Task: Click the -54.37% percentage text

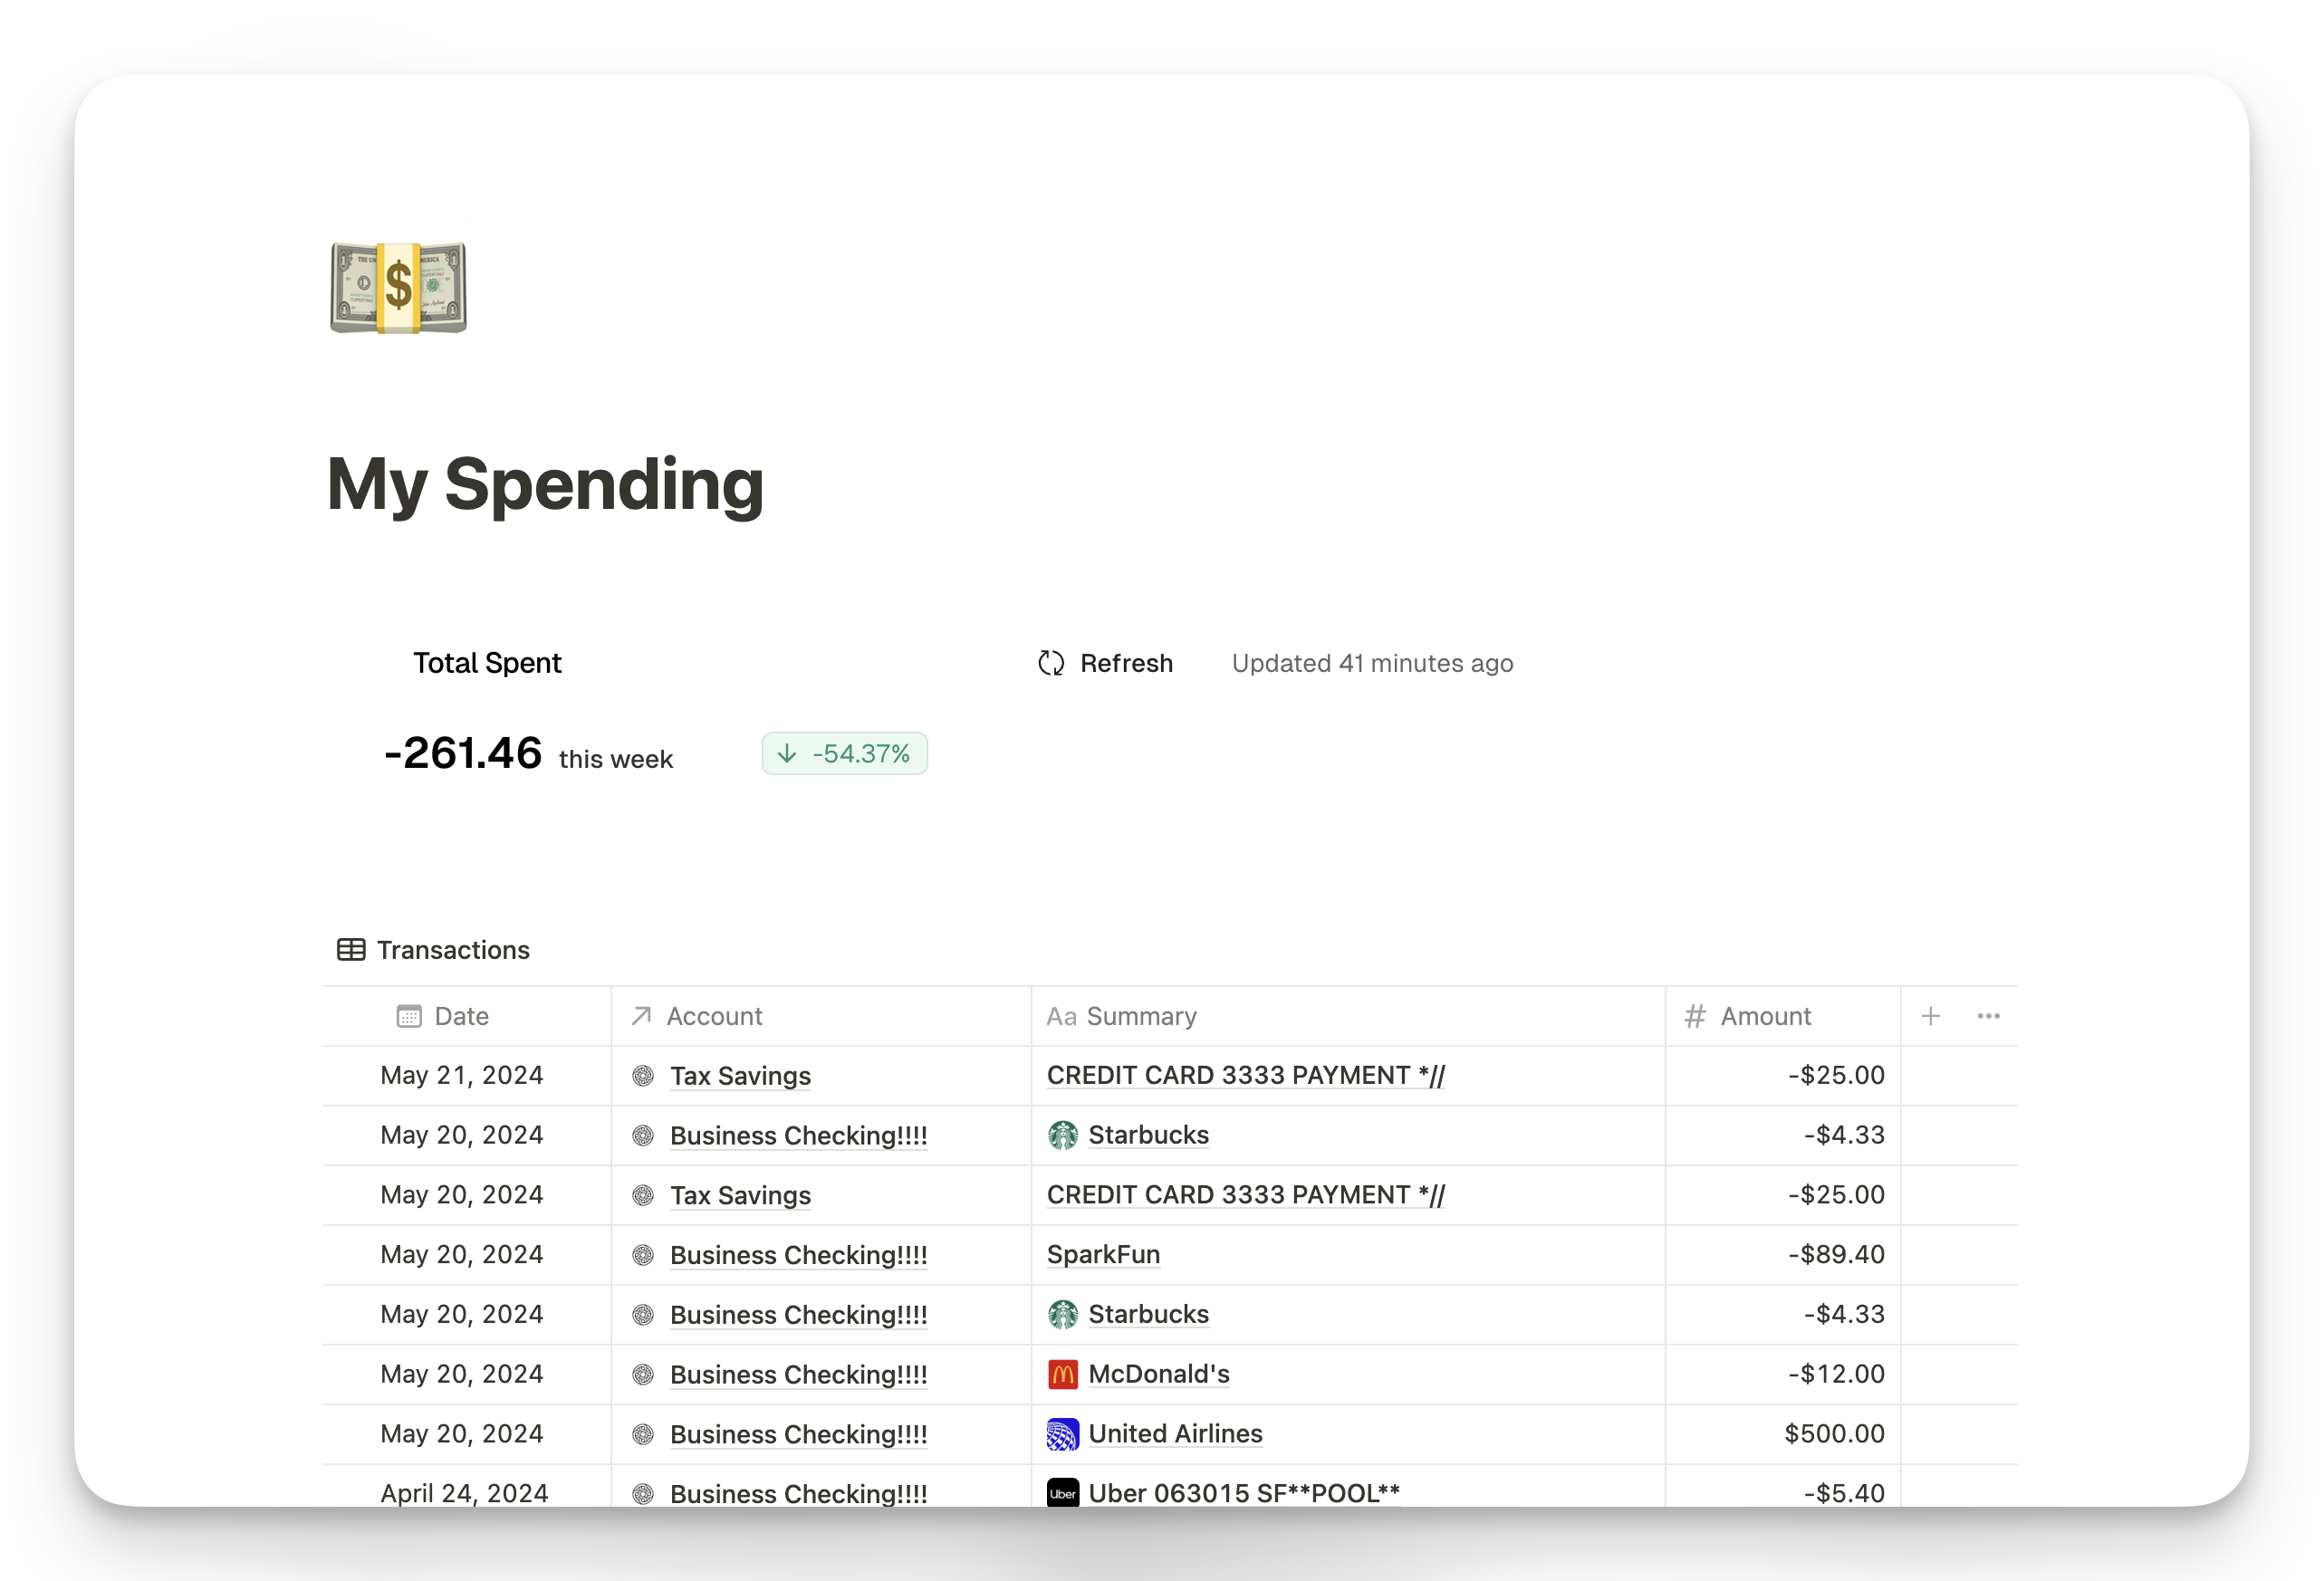Action: pos(860,753)
